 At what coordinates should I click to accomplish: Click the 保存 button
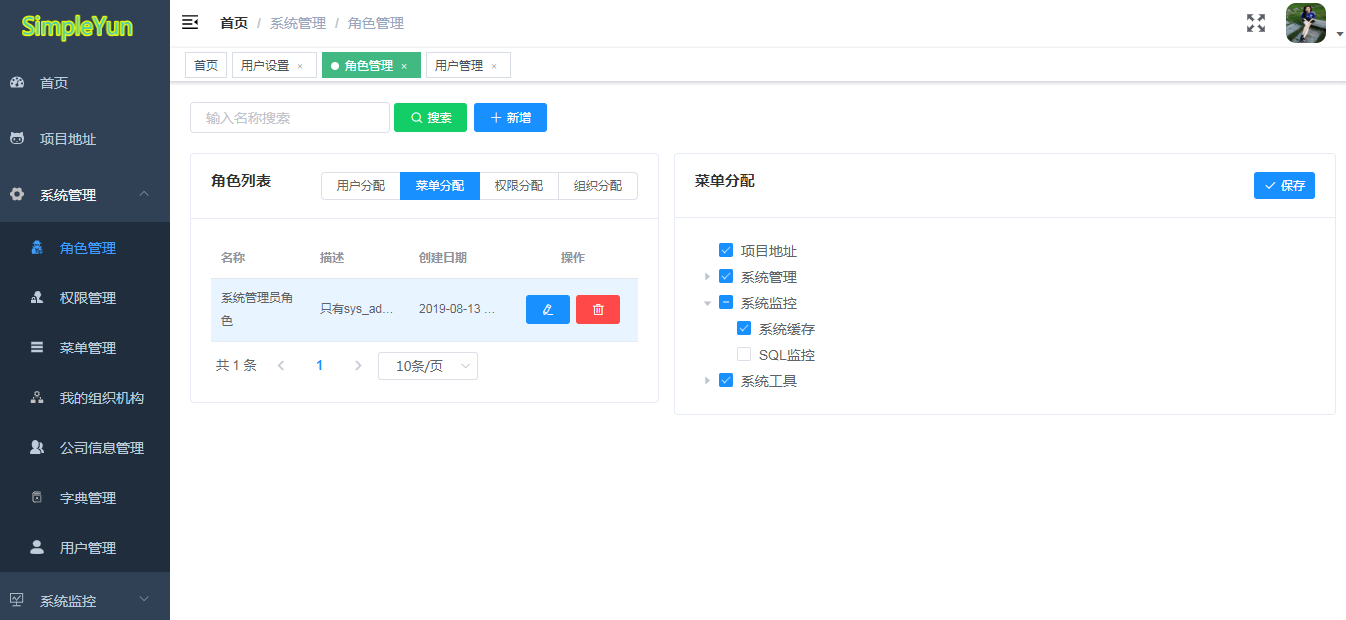click(x=1284, y=185)
